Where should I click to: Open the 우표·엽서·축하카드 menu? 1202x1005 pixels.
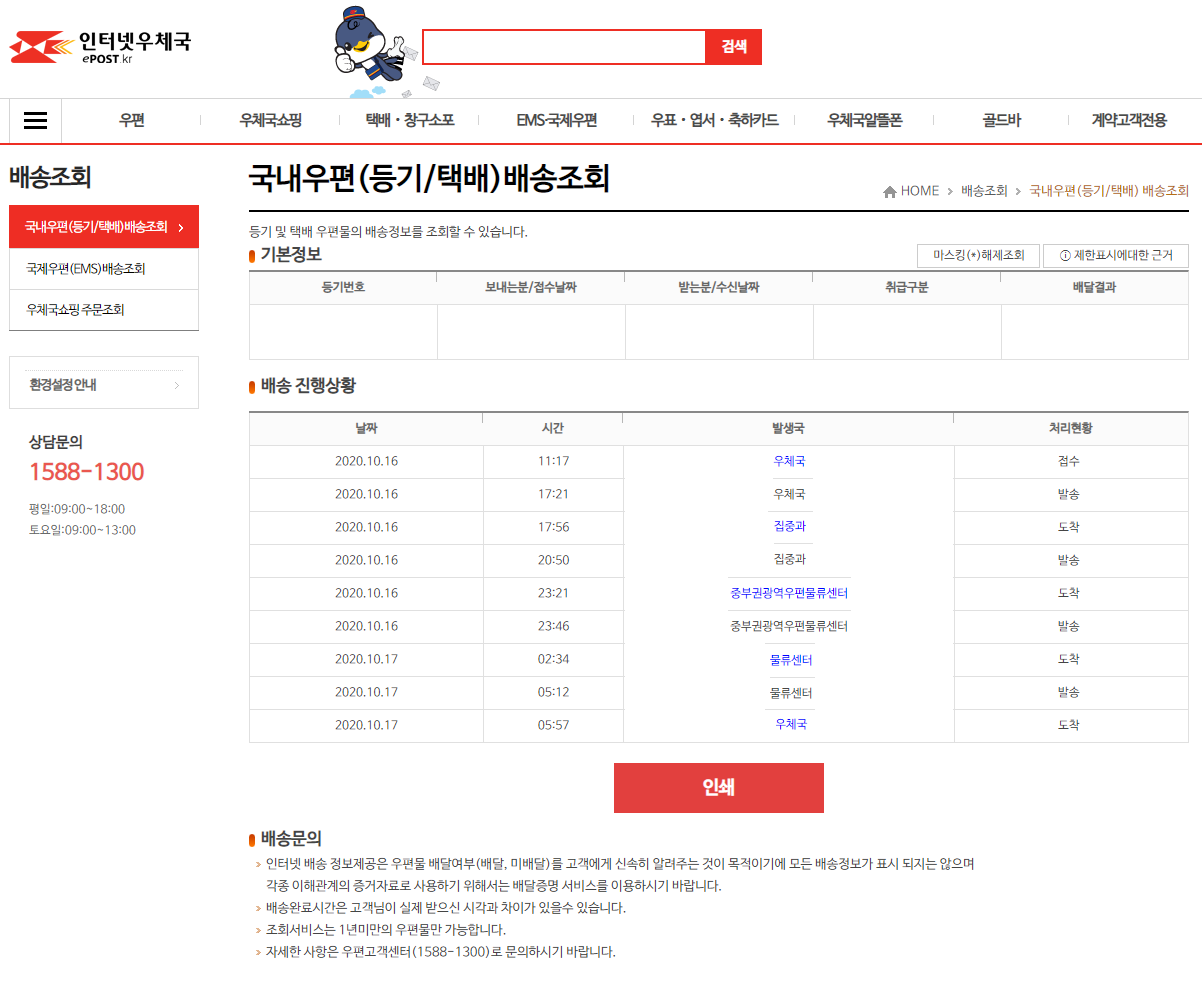[714, 121]
